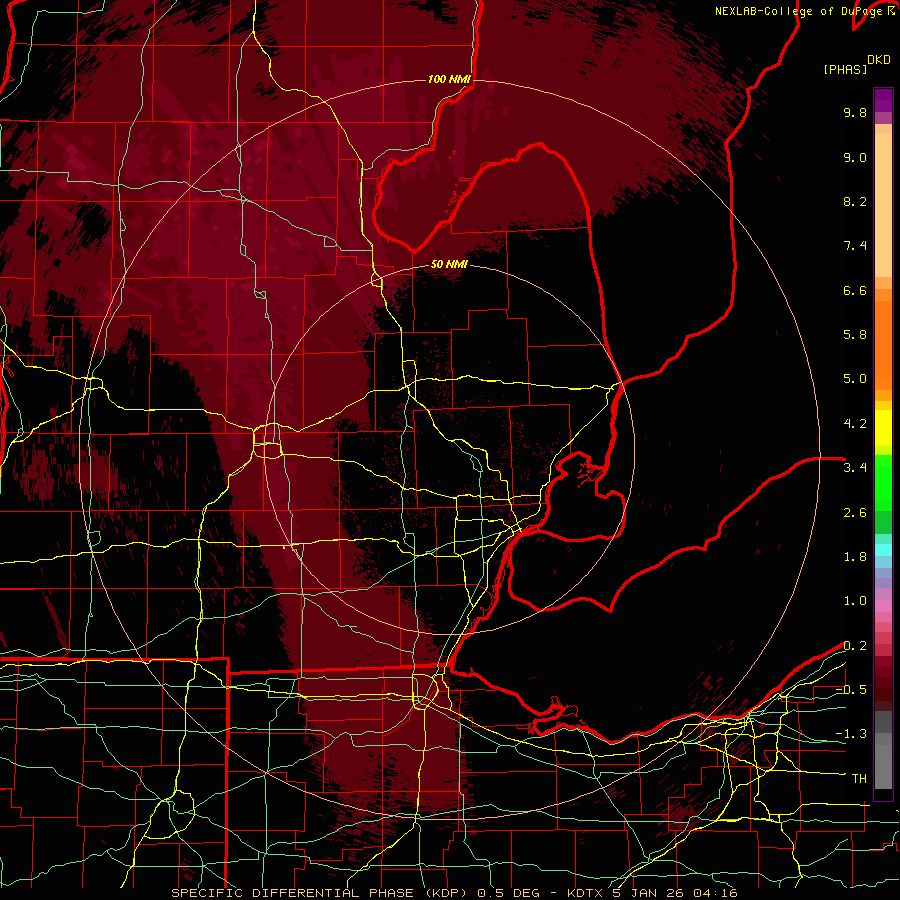The height and width of the screenshot is (900, 900).
Task: Click the Specific Differential Phase caption
Action: (x=454, y=893)
